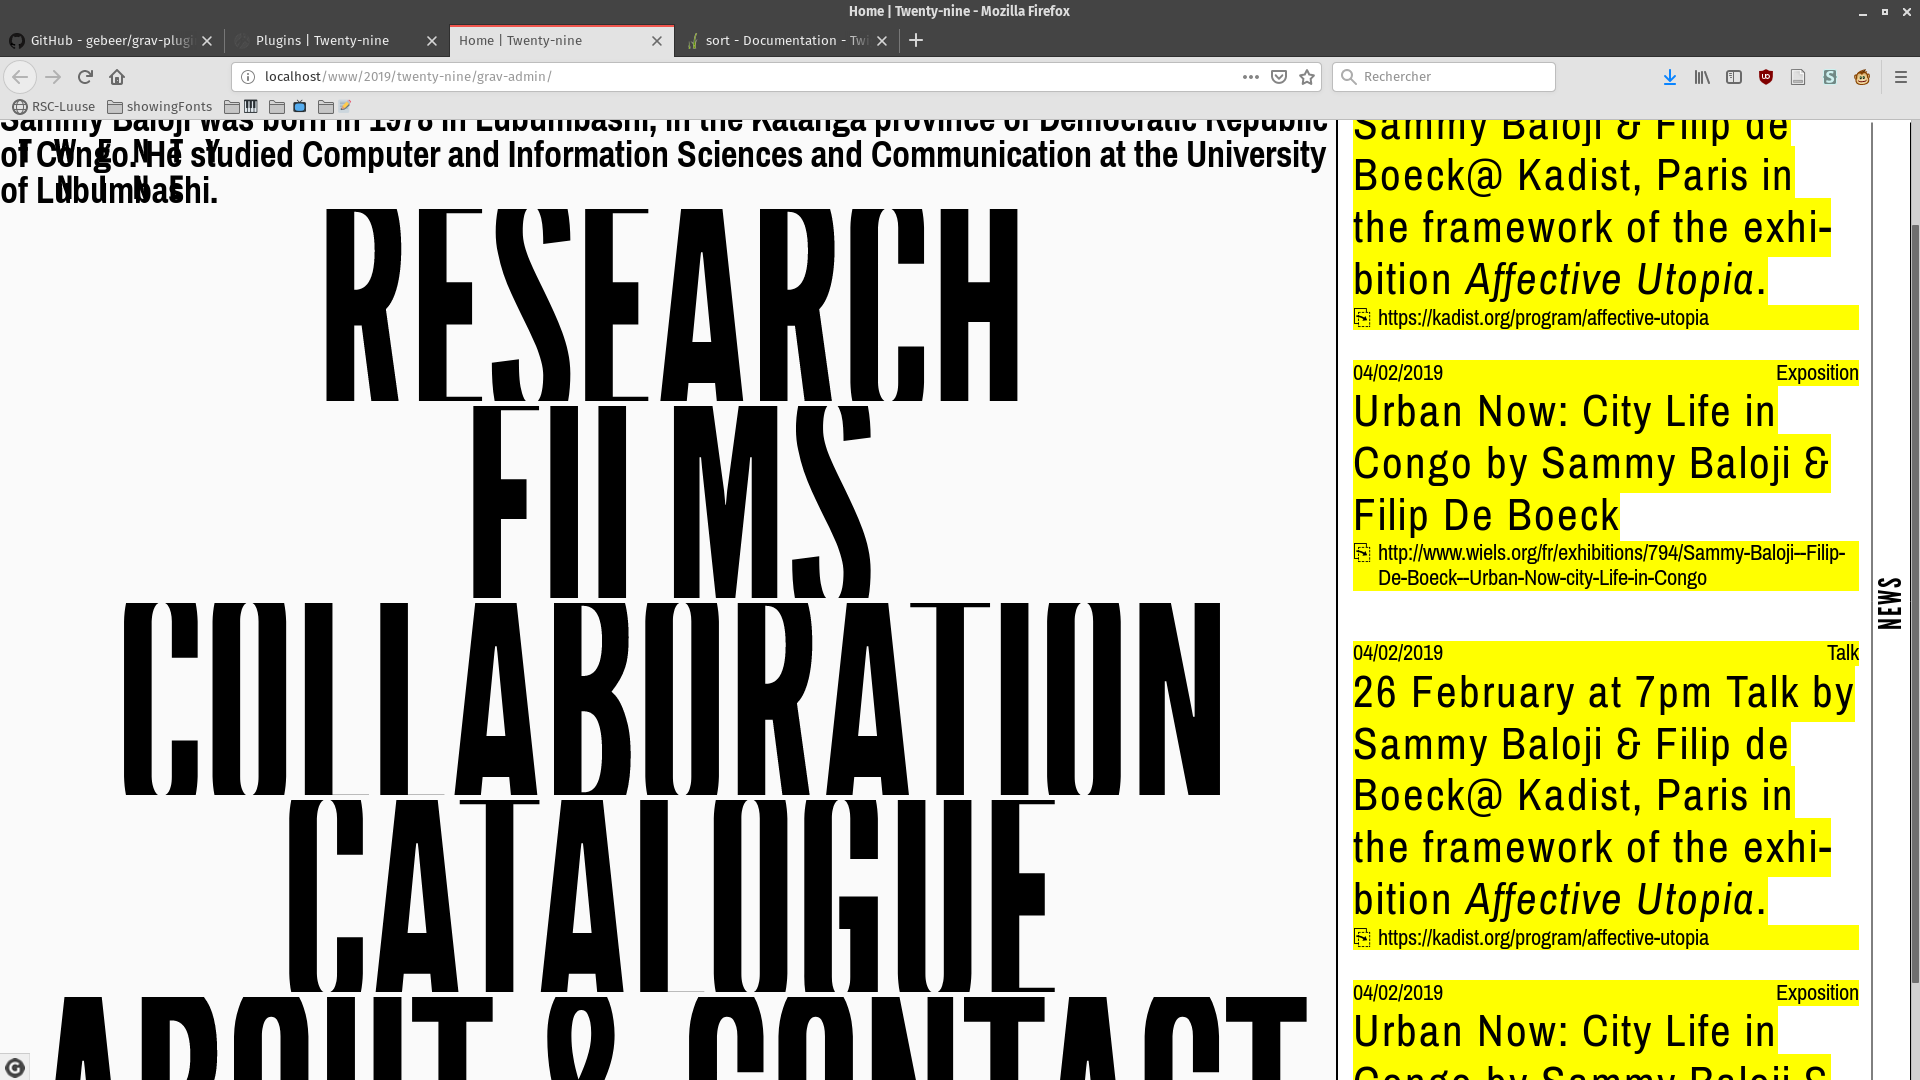Save the page to Pocket
The image size is (1920, 1080).
pyautogui.click(x=1278, y=77)
